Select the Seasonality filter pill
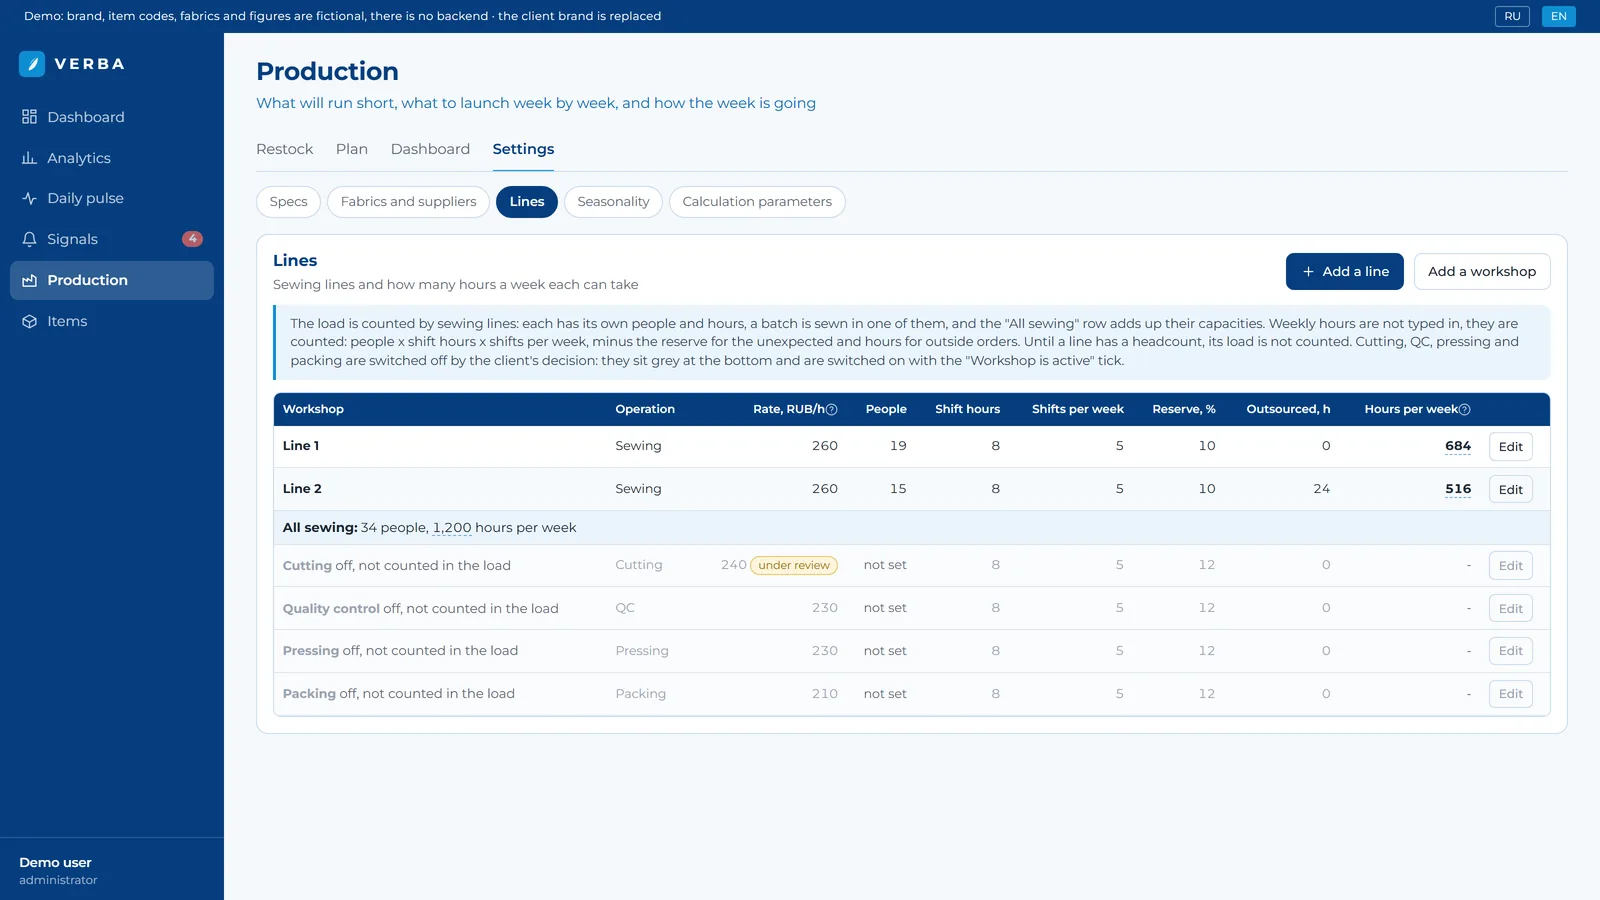Image resolution: width=1600 pixels, height=900 pixels. (613, 202)
